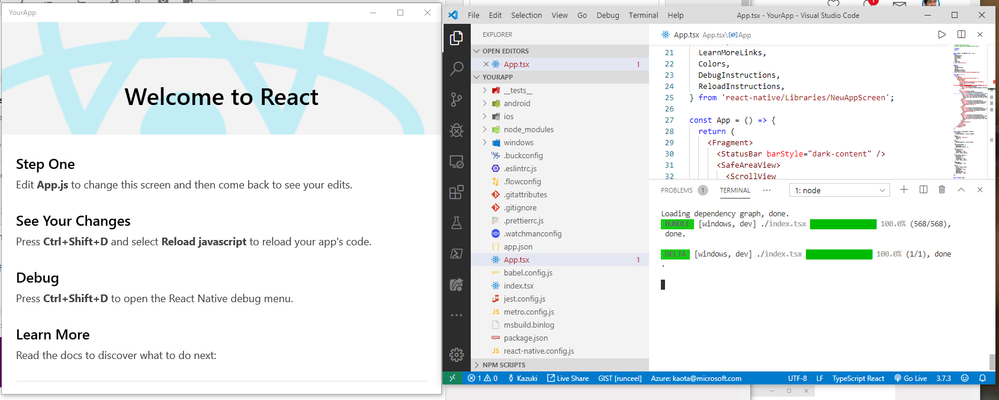Add a new terminal with the plus icon
This screenshot has height=400, width=999.
coord(903,190)
